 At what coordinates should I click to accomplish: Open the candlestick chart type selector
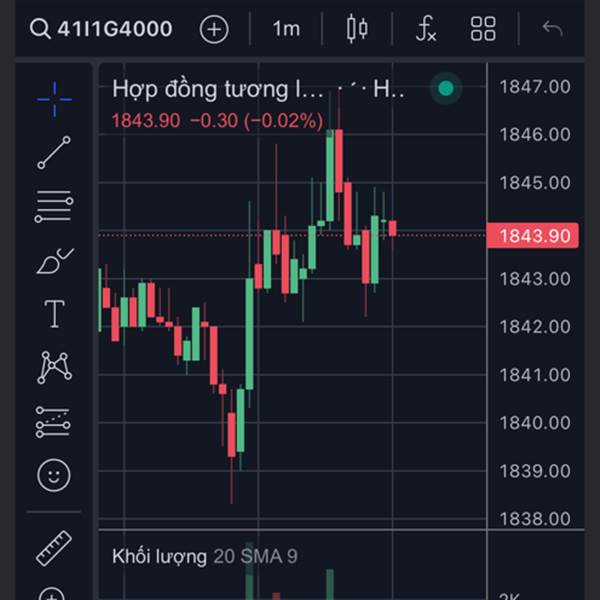click(356, 29)
